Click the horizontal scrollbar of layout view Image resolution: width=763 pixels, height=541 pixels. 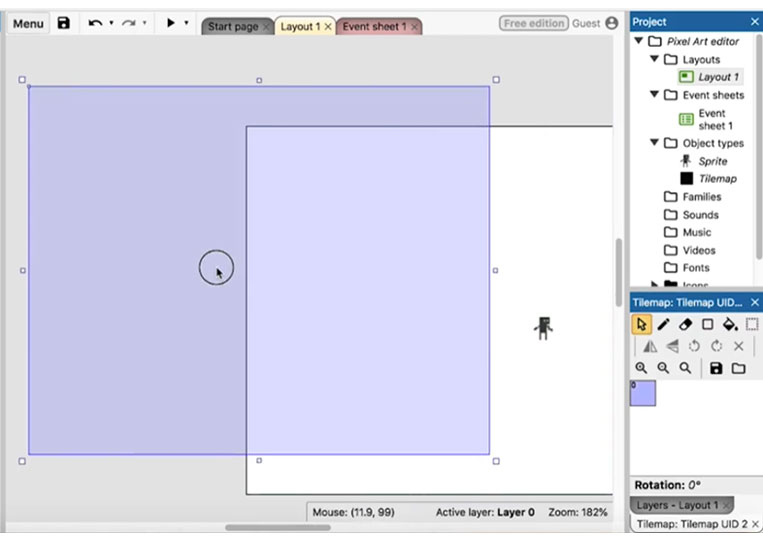(x=278, y=527)
